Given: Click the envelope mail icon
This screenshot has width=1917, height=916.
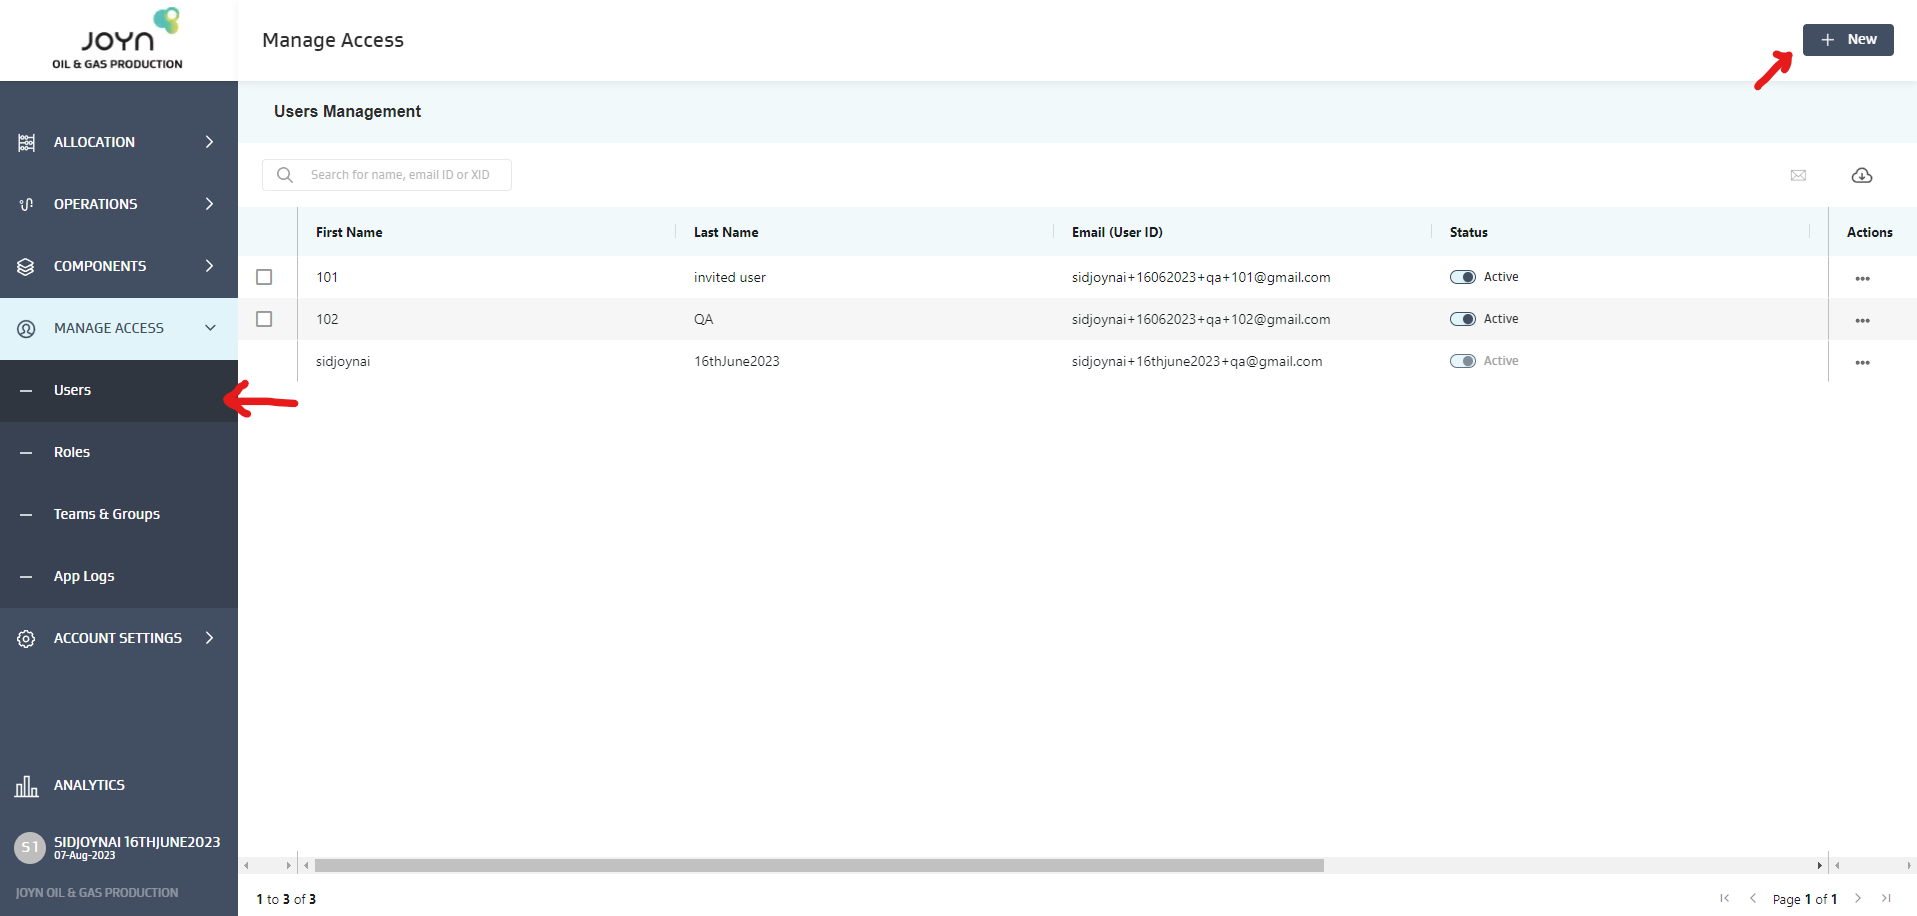Looking at the screenshot, I should point(1798,176).
